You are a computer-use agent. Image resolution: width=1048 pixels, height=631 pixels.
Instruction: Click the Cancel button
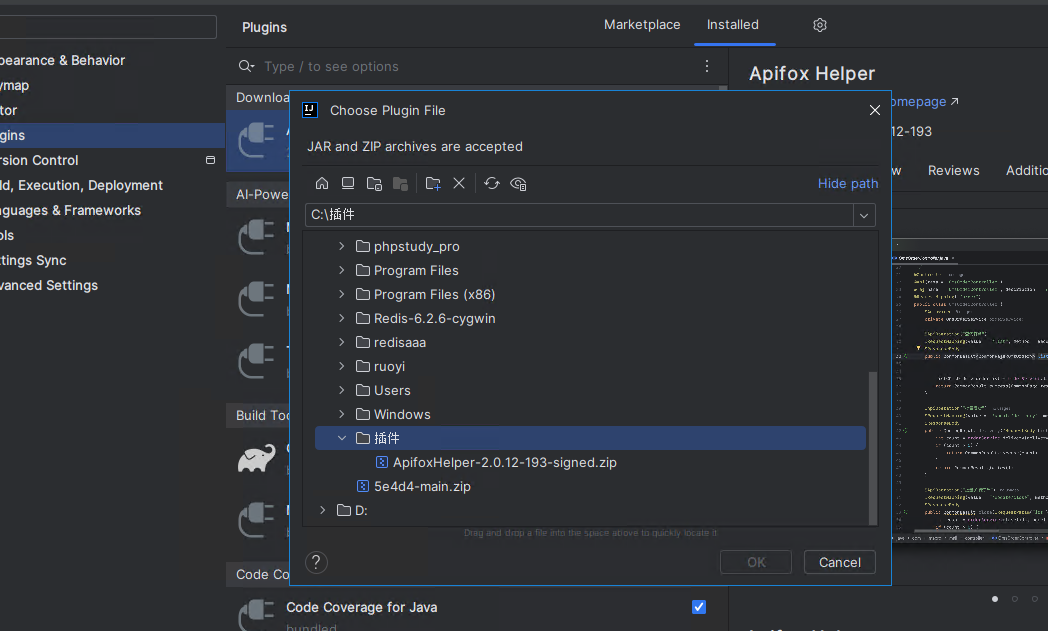pyautogui.click(x=839, y=562)
